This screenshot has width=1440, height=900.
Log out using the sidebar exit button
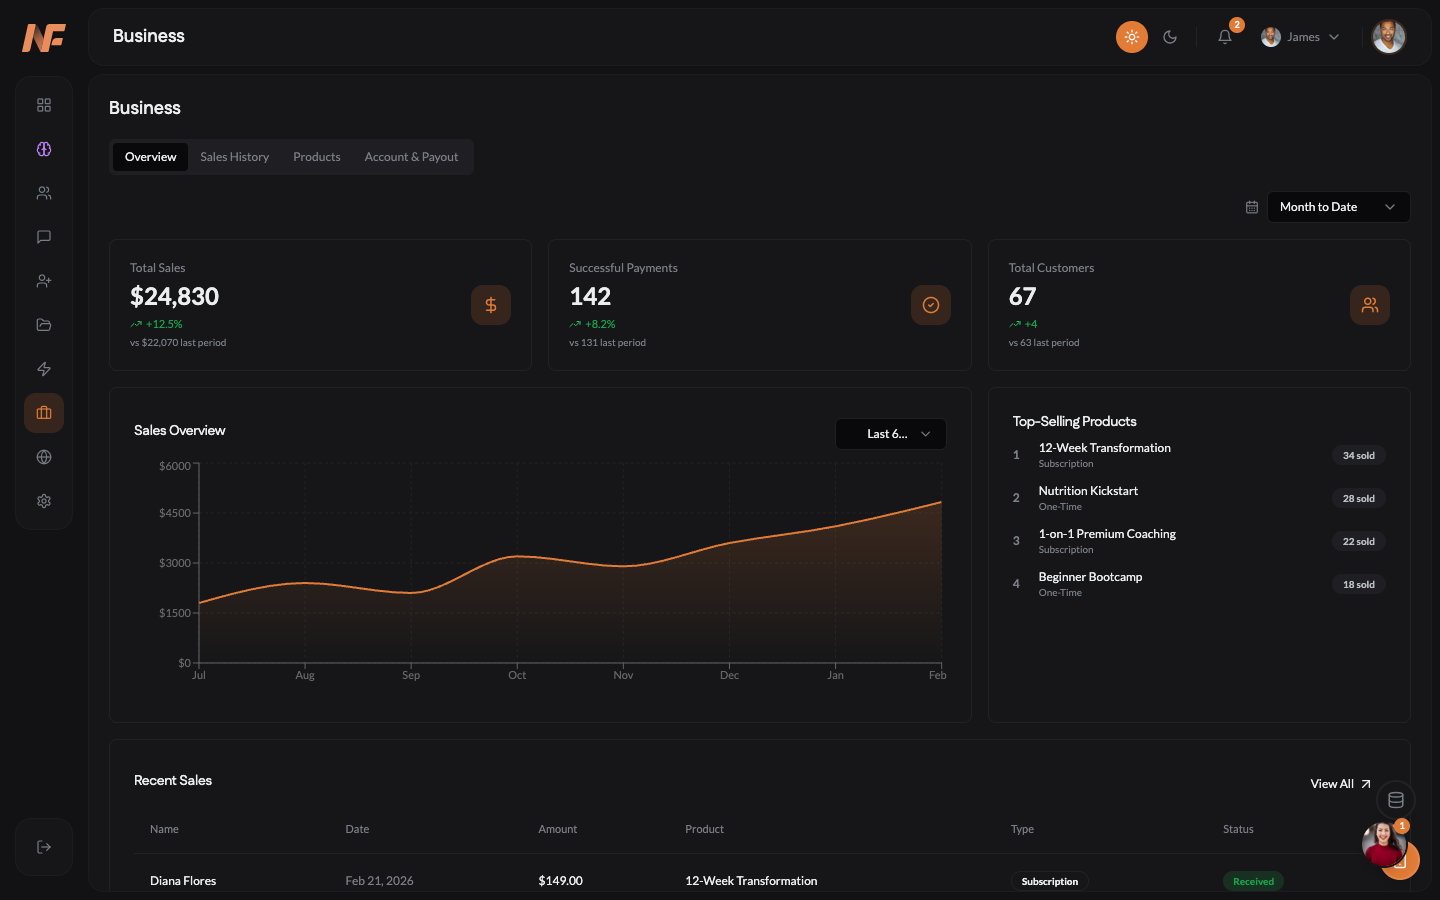43,846
